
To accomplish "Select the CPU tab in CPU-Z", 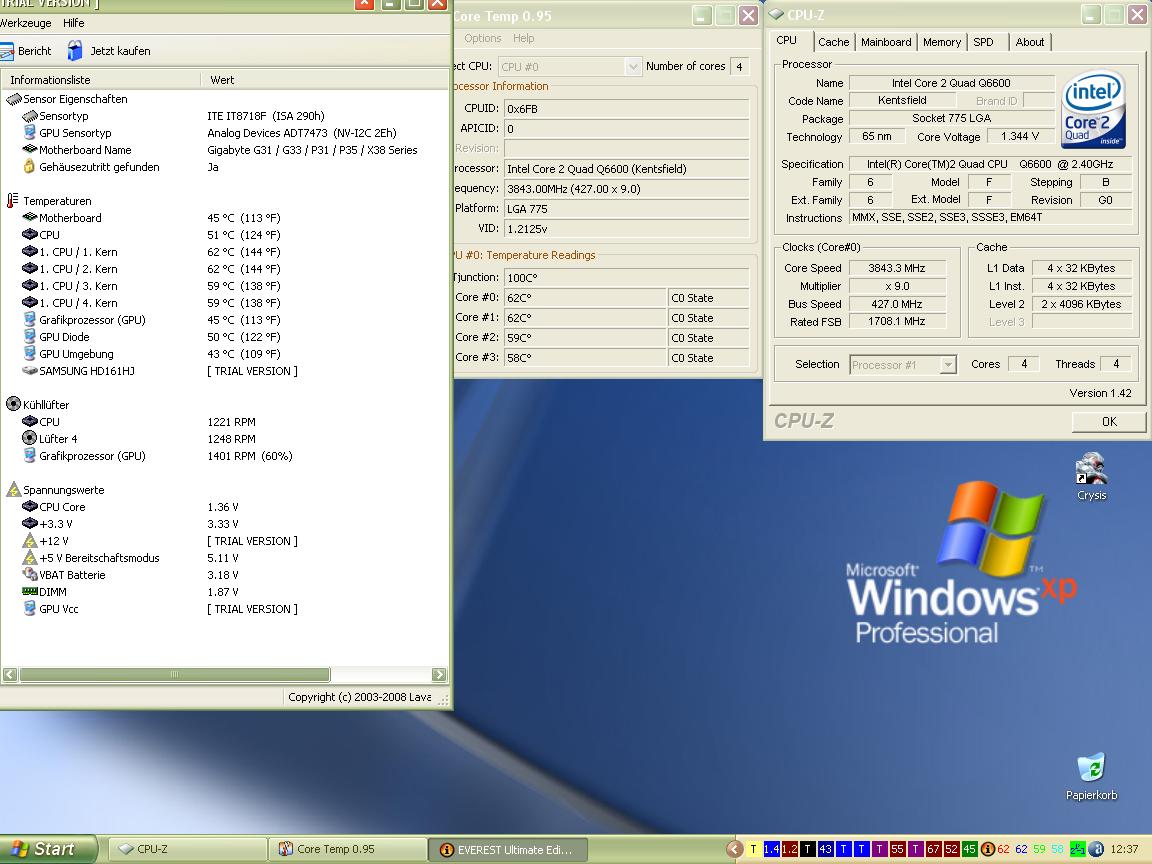I will 787,40.
